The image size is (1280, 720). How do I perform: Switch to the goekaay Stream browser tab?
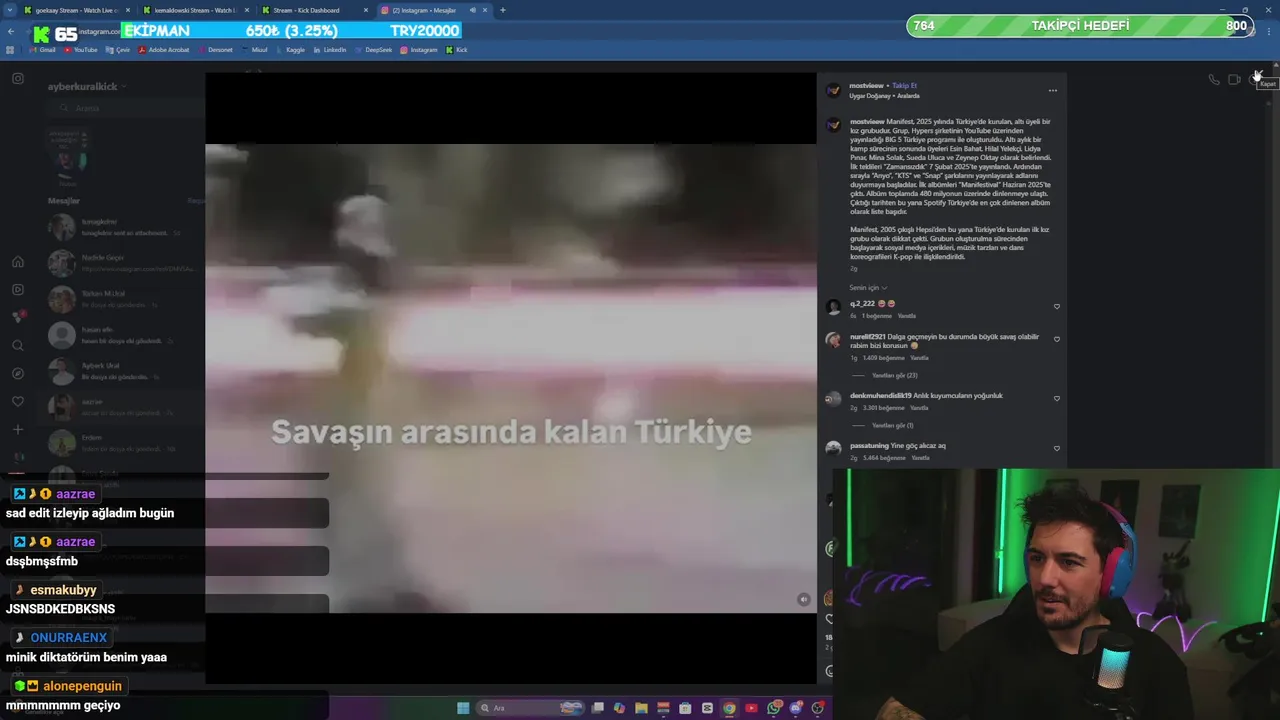(76, 10)
